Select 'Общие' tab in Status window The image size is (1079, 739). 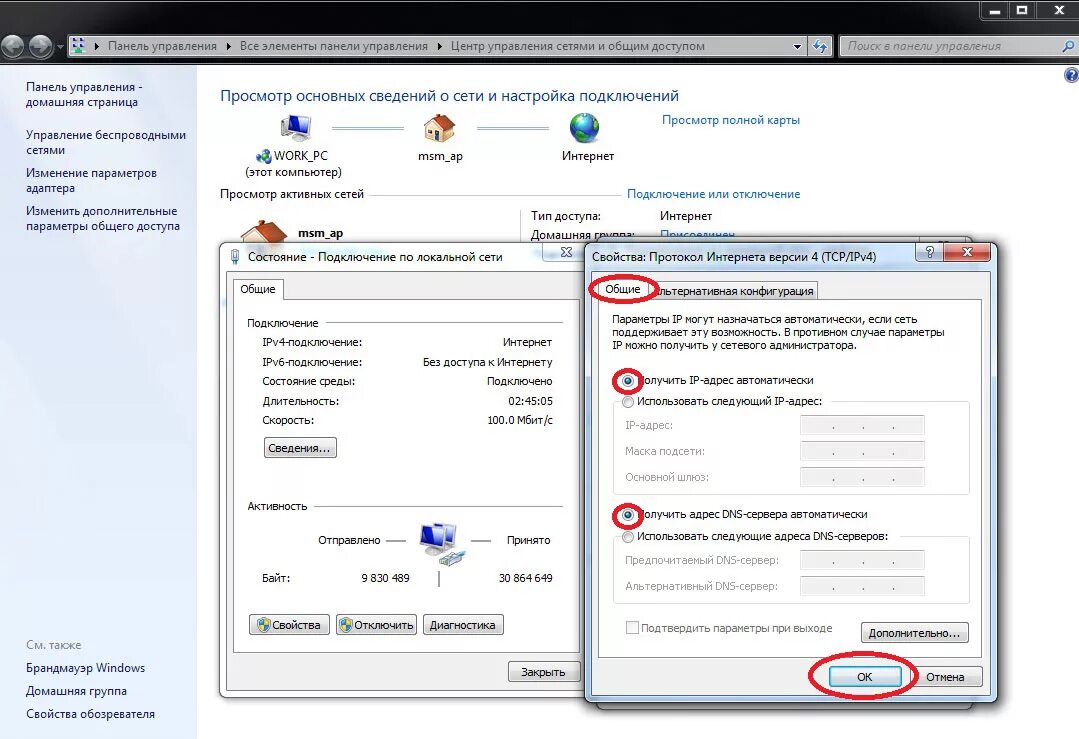point(258,289)
